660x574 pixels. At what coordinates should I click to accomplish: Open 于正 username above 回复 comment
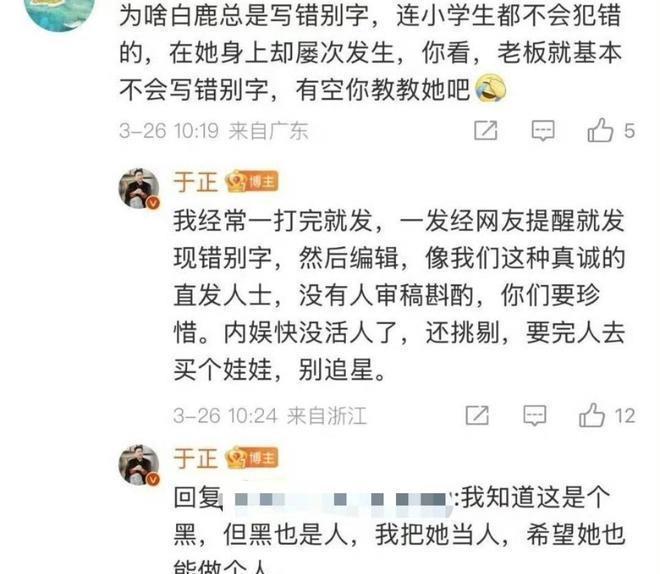tap(195, 458)
